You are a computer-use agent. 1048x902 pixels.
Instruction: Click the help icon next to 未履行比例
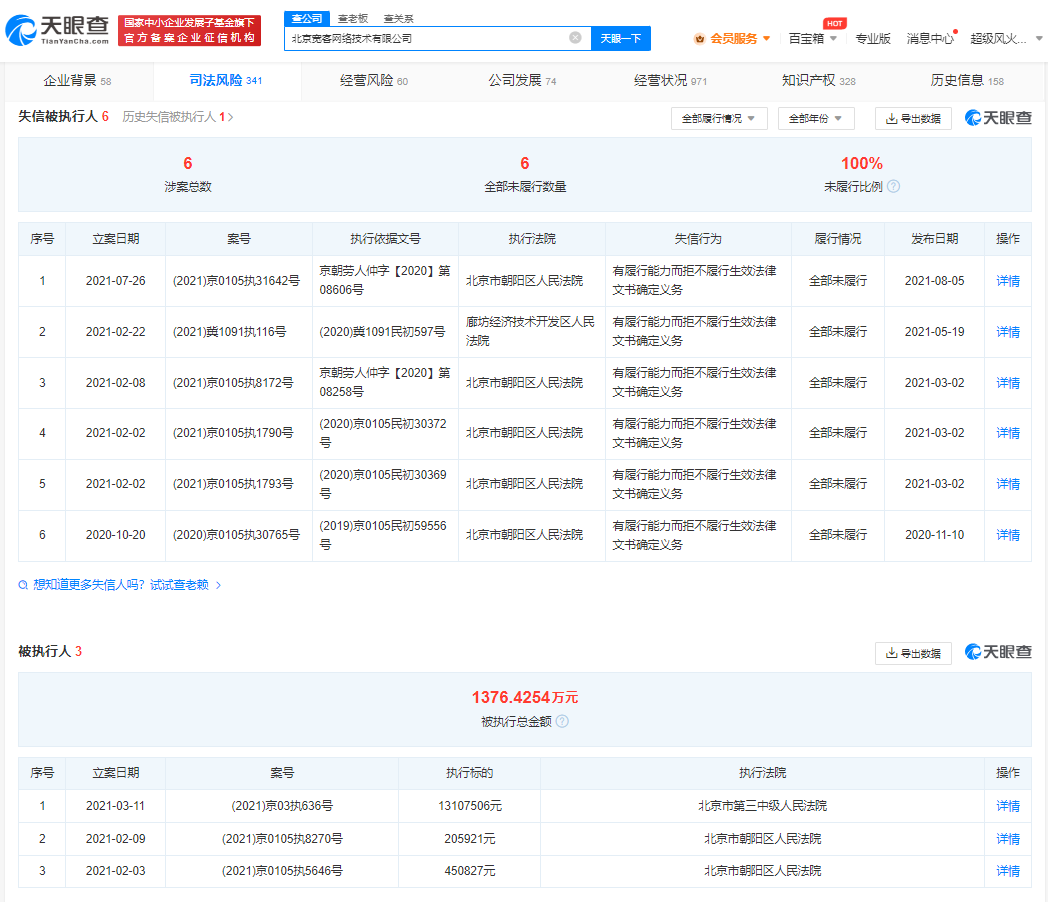click(x=894, y=186)
